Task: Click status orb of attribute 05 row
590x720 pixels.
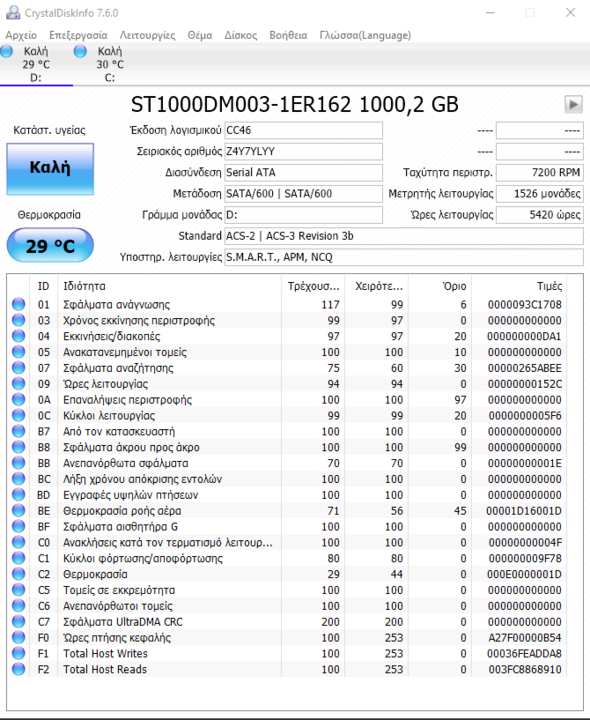Action: point(18,352)
